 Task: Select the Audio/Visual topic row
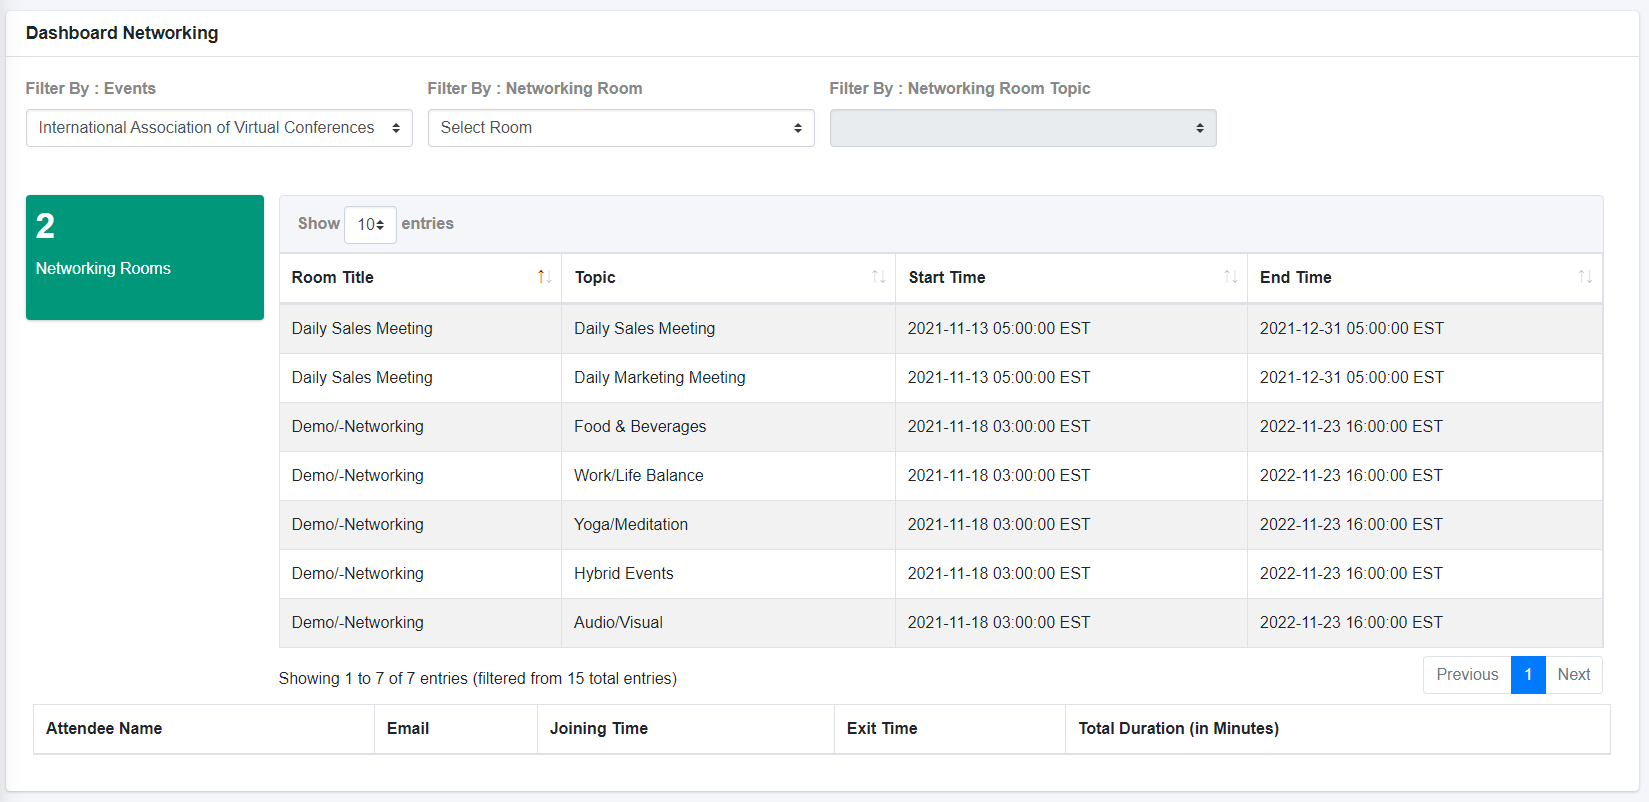(941, 623)
